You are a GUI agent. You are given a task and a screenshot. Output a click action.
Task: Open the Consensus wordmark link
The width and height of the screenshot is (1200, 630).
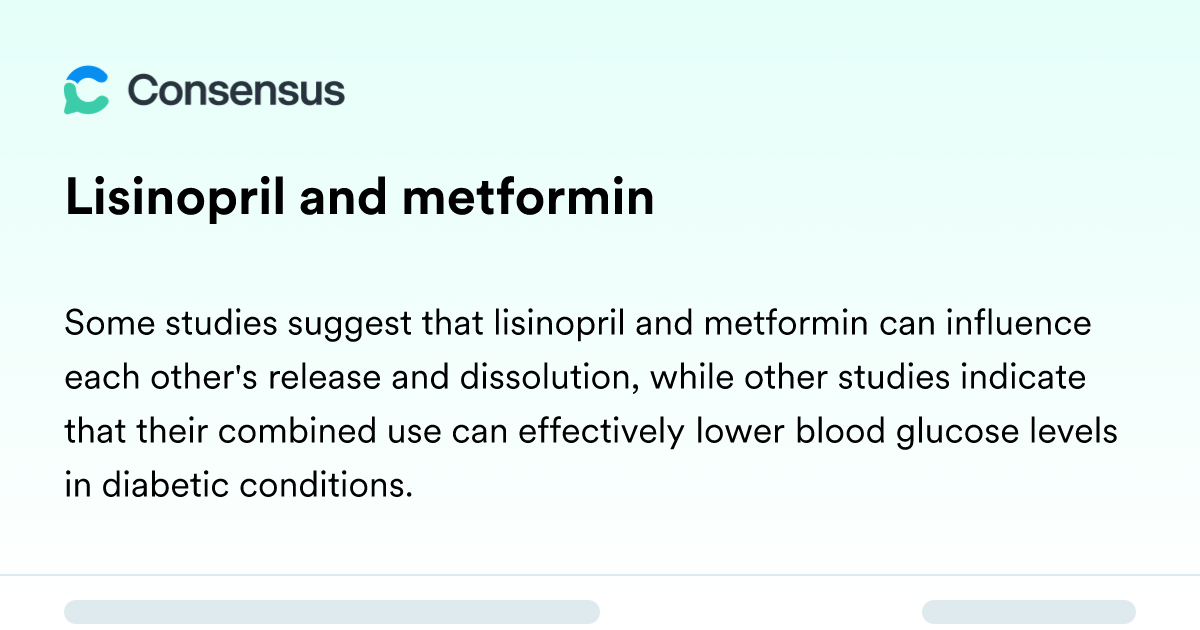tap(236, 91)
